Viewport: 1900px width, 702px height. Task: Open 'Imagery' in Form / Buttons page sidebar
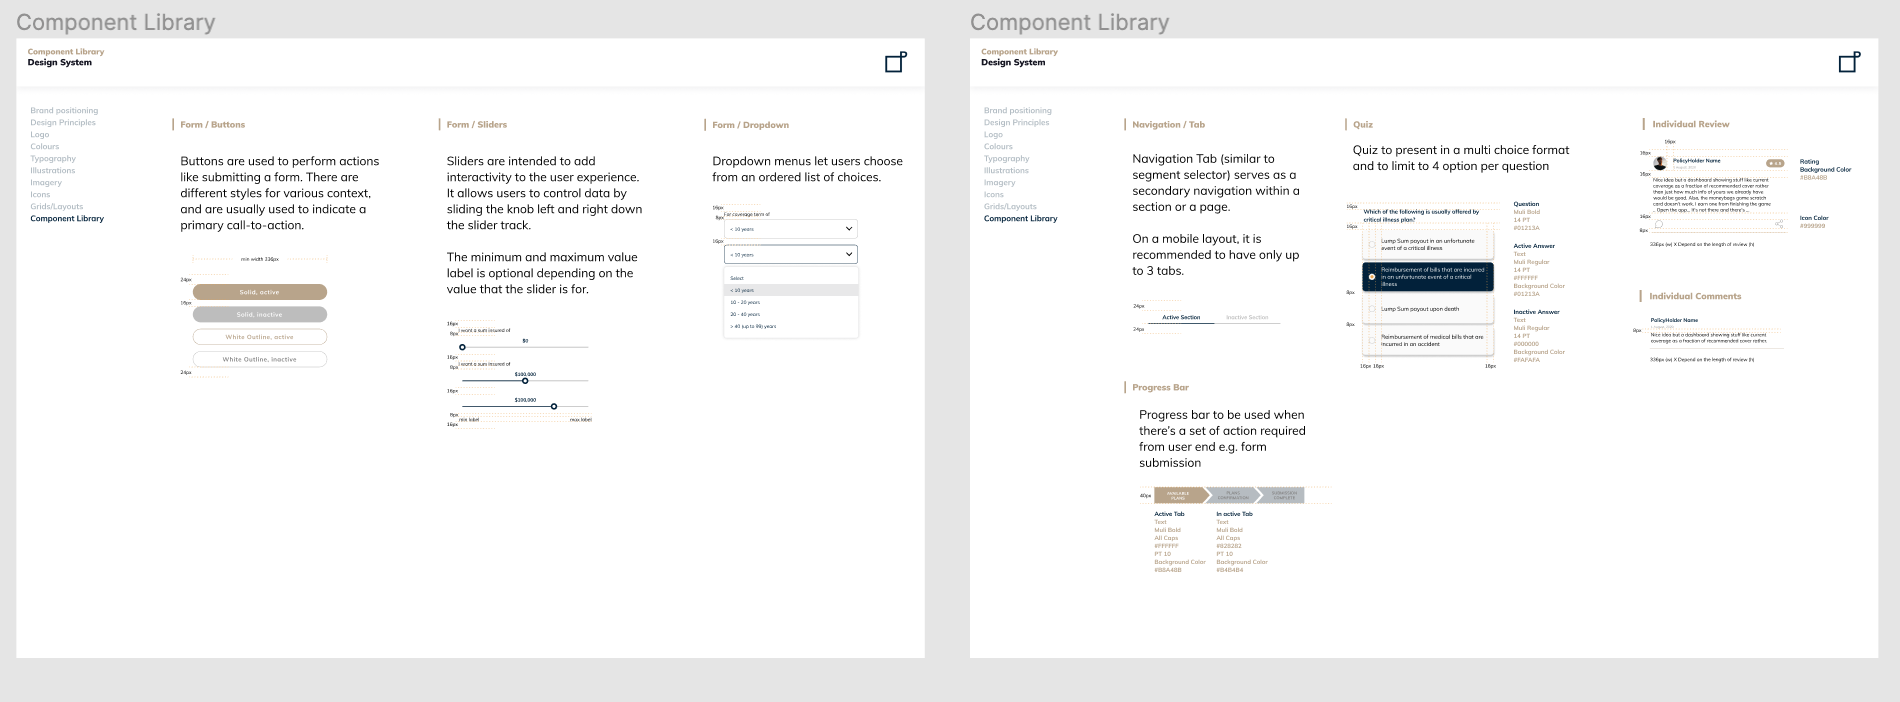tap(46, 183)
